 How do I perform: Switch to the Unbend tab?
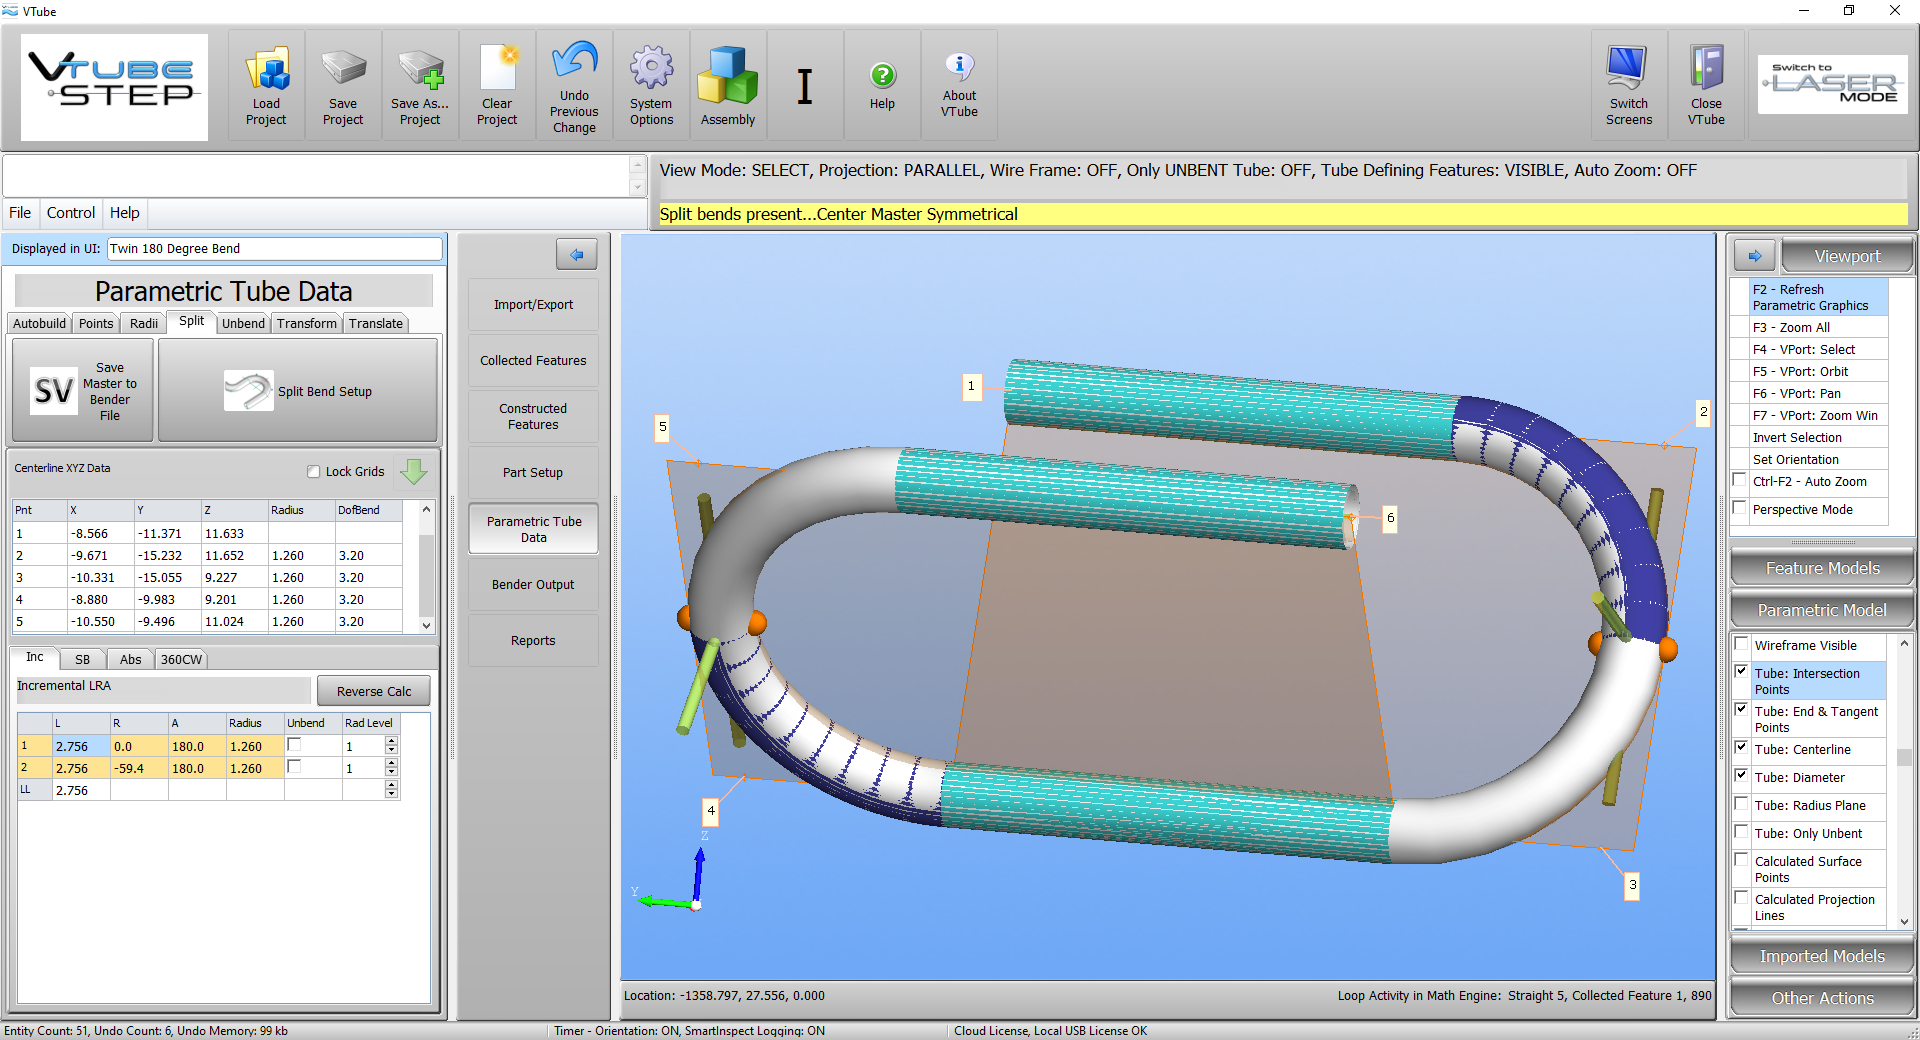pos(243,324)
